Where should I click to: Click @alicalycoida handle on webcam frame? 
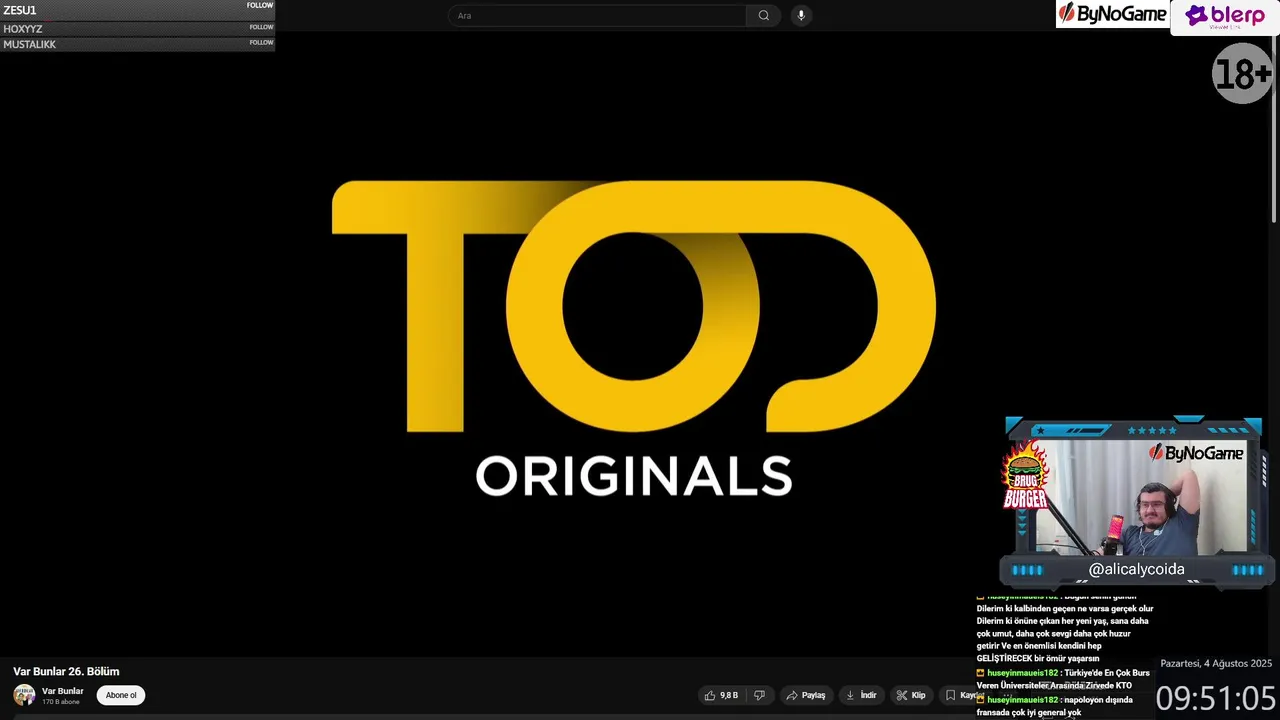(x=1136, y=569)
